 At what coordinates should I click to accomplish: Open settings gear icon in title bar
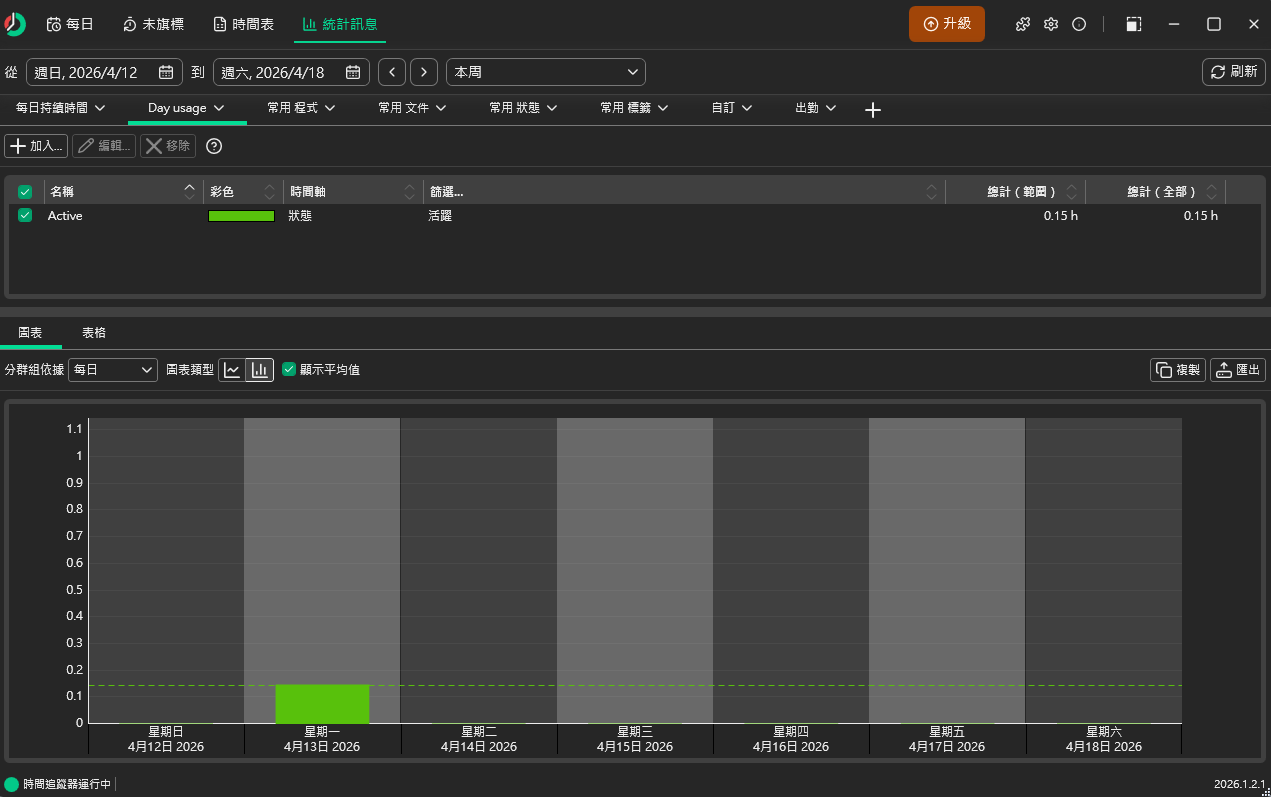point(1051,24)
